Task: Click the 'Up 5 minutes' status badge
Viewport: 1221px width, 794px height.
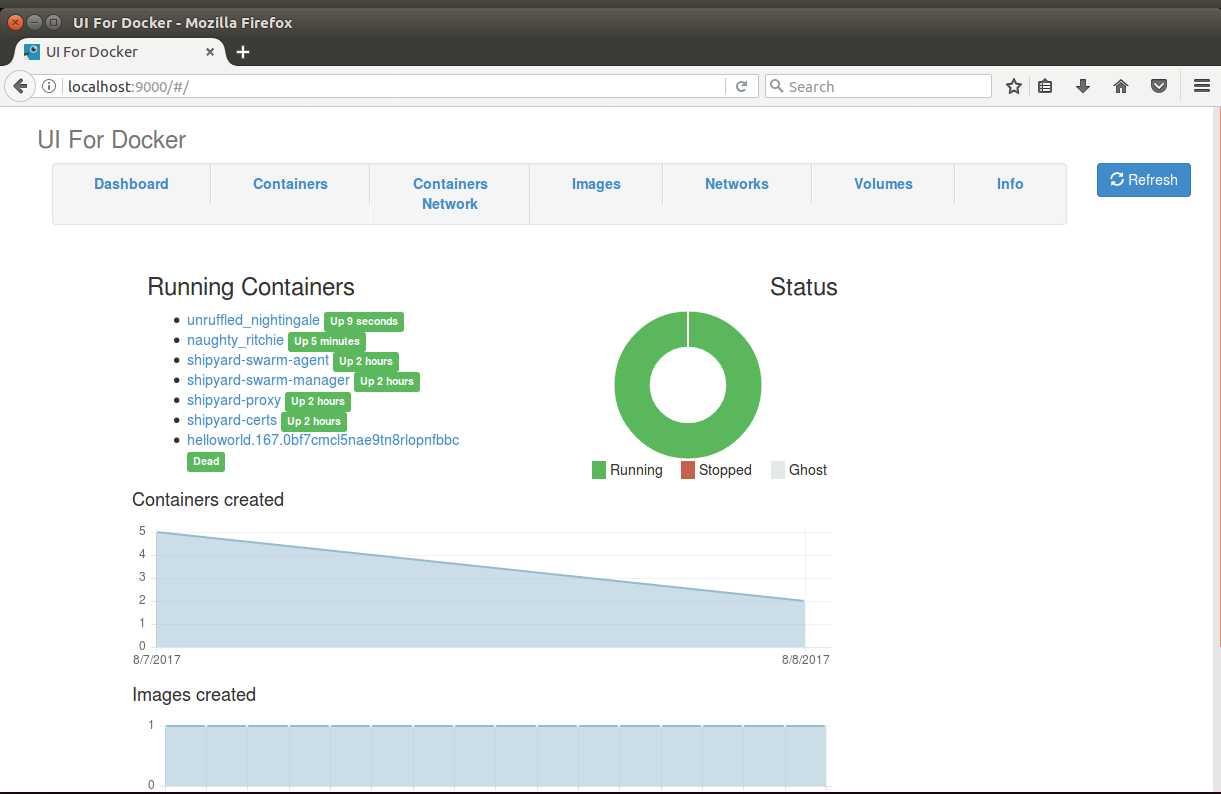Action: 327,341
